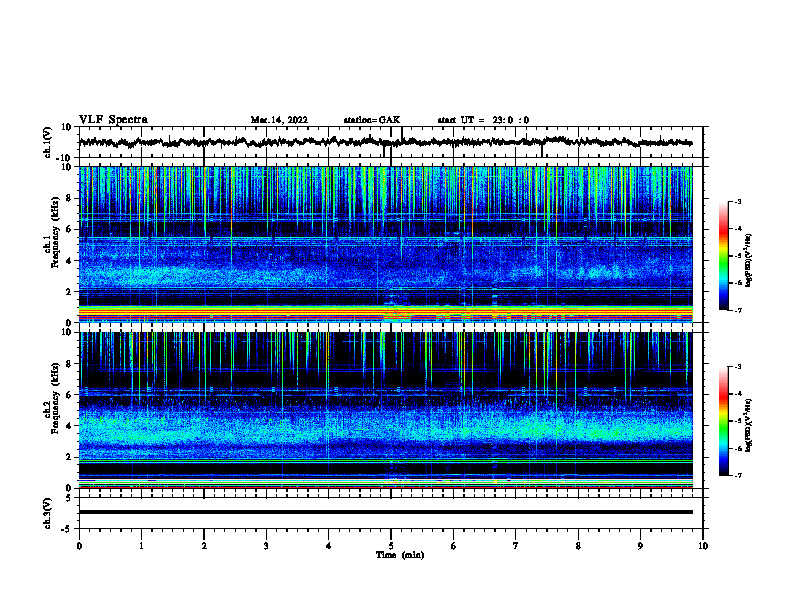Select the "ch.1(V)" waveform axis label
The image size is (792, 612).
[x=48, y=142]
